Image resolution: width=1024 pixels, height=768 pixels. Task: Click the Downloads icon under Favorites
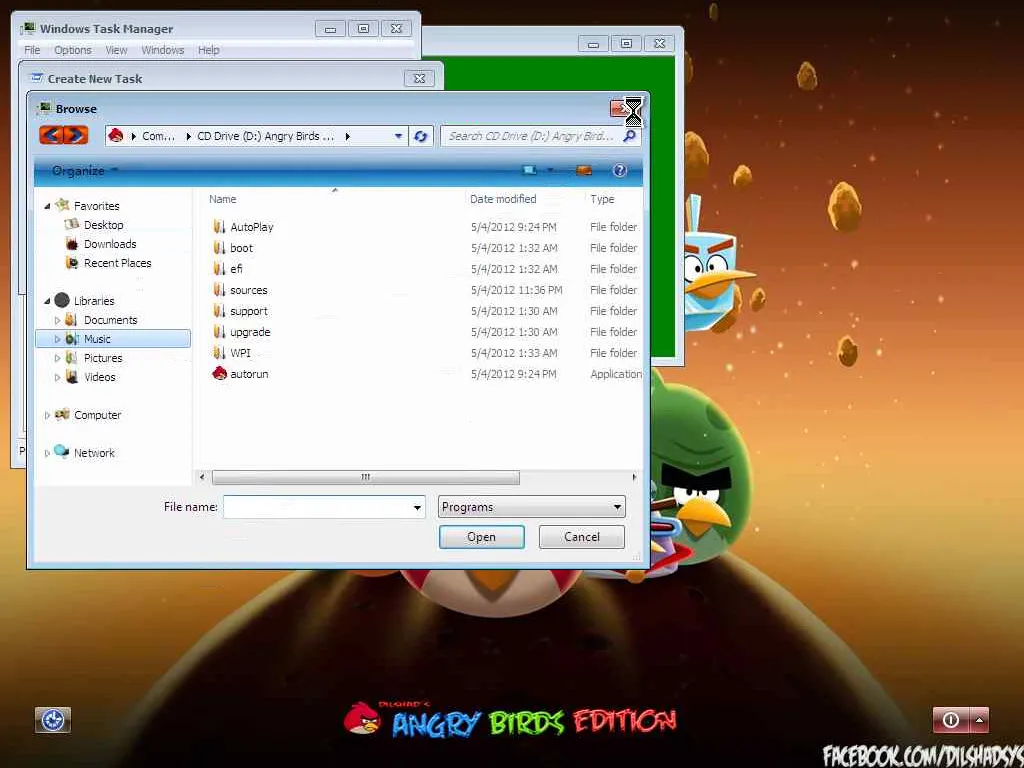72,244
